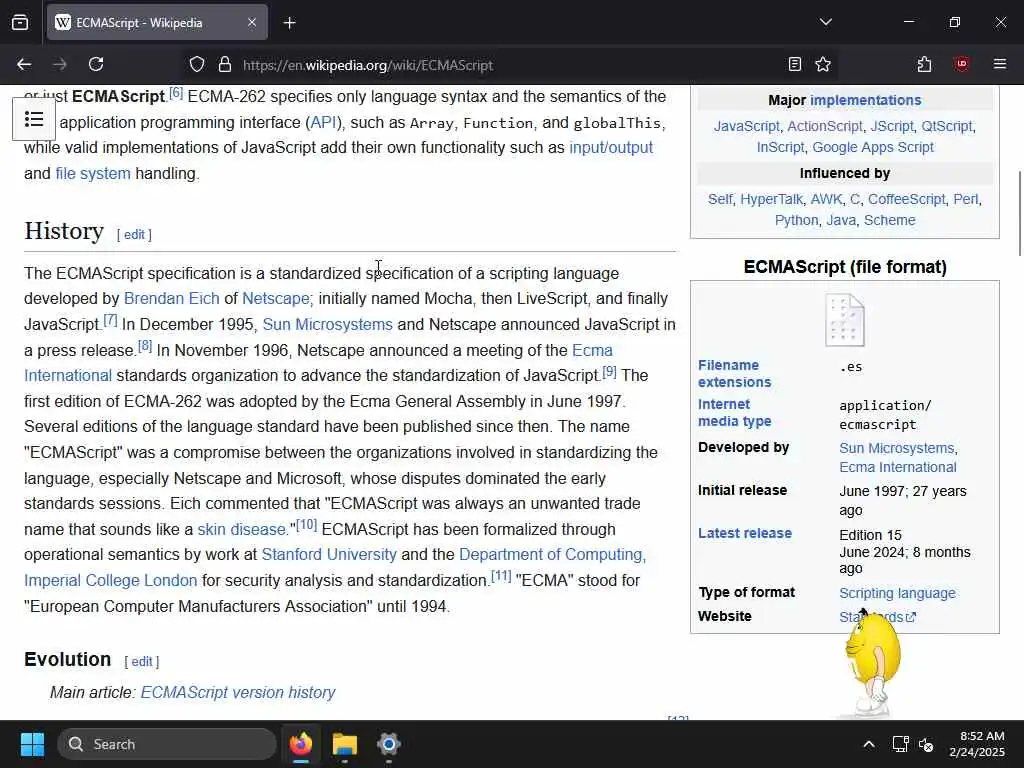Image resolution: width=1024 pixels, height=768 pixels.
Task: Open Ecma International link in History paragraph
Action: [x=592, y=350]
